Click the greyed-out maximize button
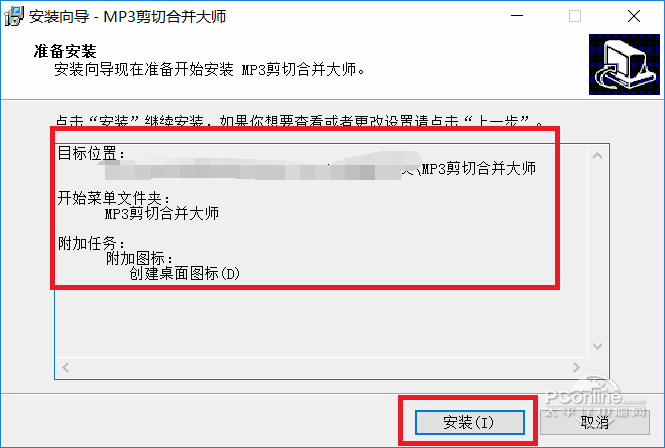 575,16
